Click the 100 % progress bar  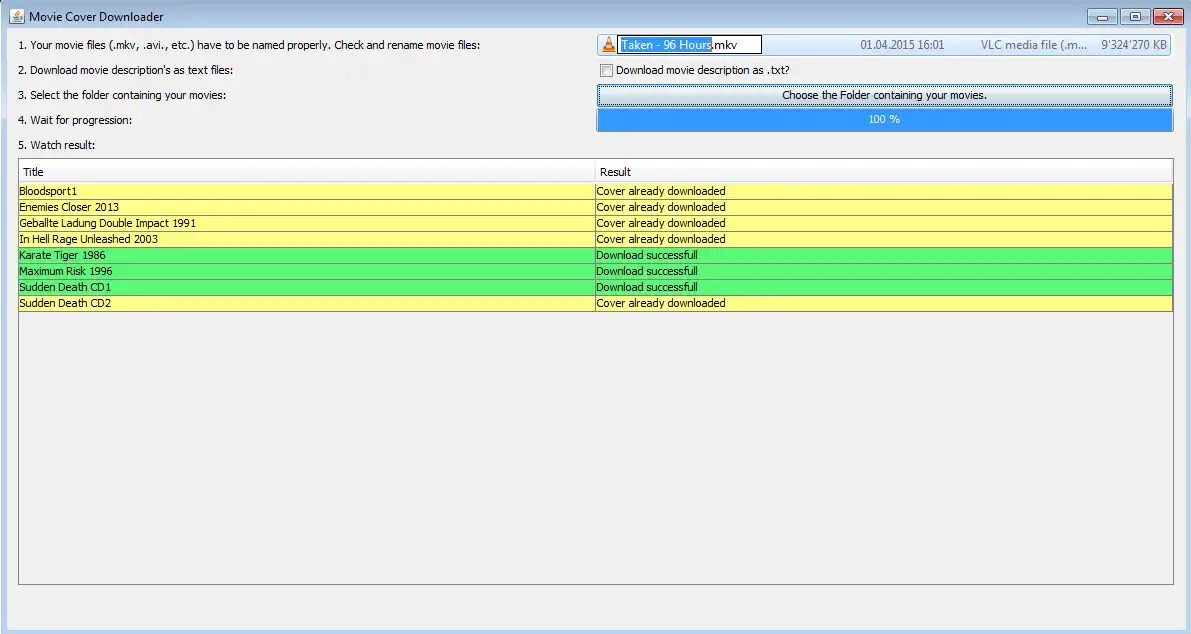[x=885, y=119]
